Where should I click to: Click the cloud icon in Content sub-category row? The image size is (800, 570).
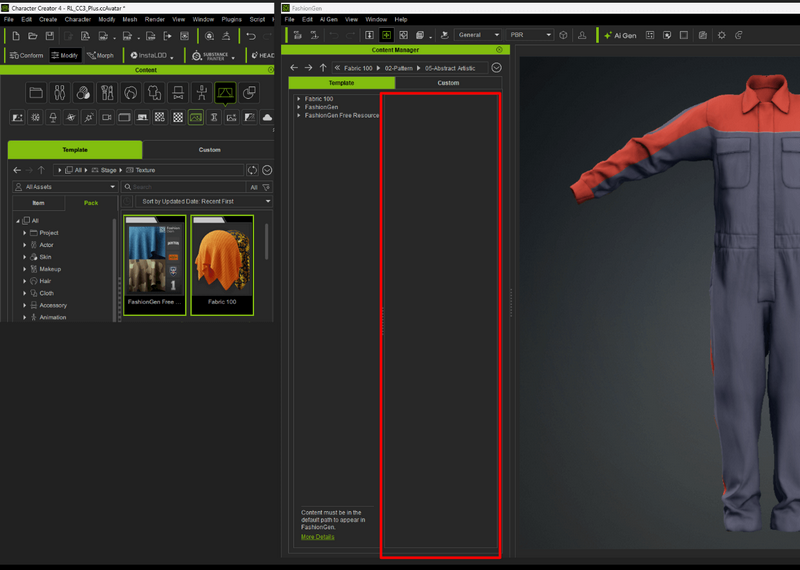[267, 117]
